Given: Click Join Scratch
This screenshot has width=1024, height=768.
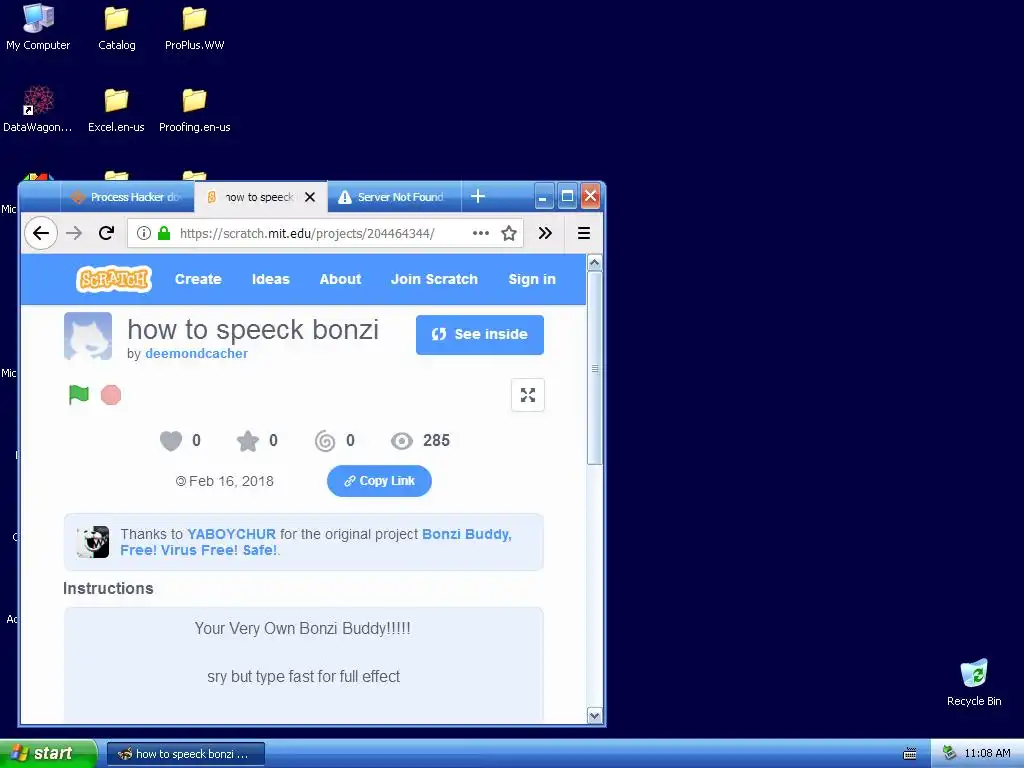Looking at the screenshot, I should tap(434, 279).
